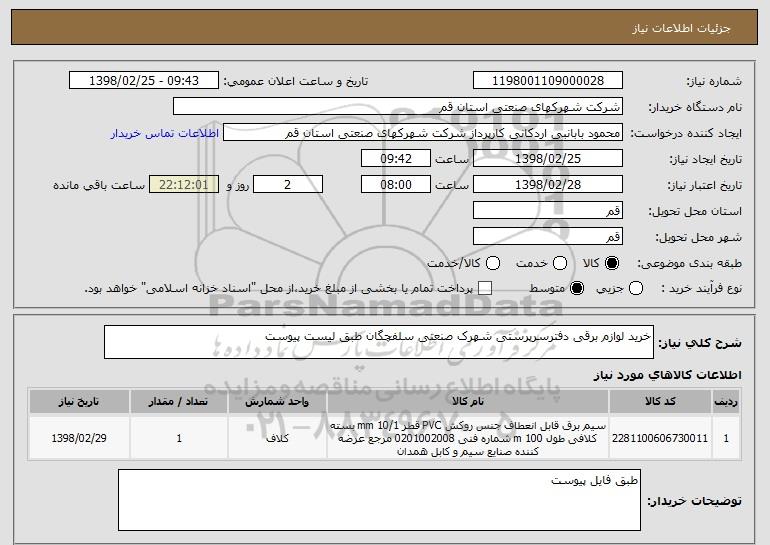Click the delivery city field
The width and height of the screenshot is (770, 545).
click(548, 237)
